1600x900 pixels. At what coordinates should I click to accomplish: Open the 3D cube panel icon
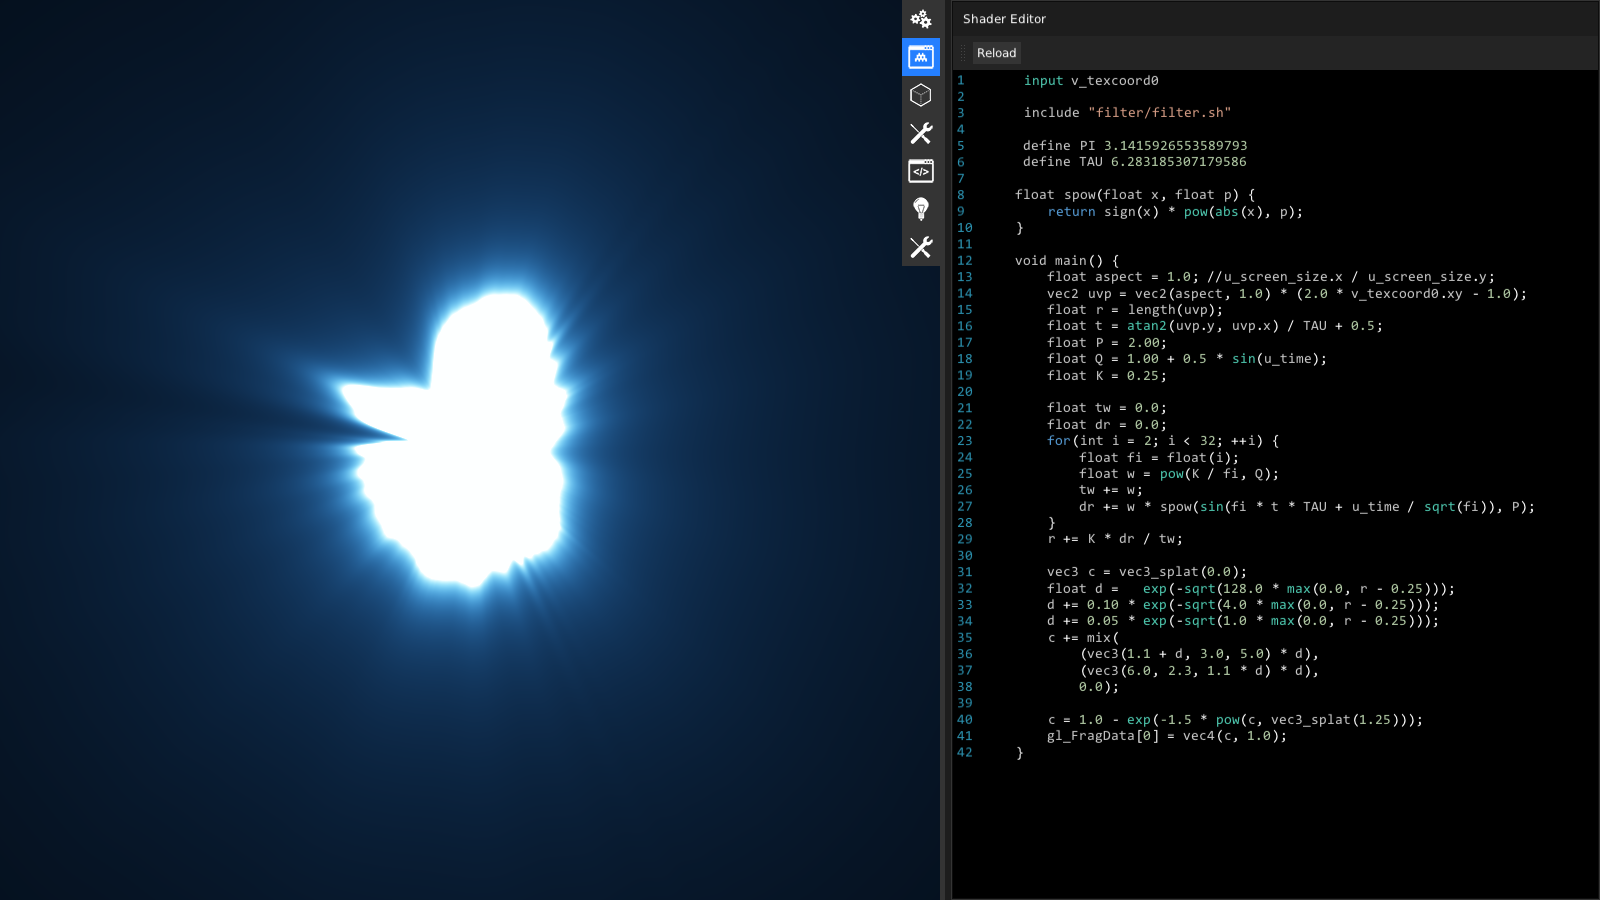click(x=921, y=95)
